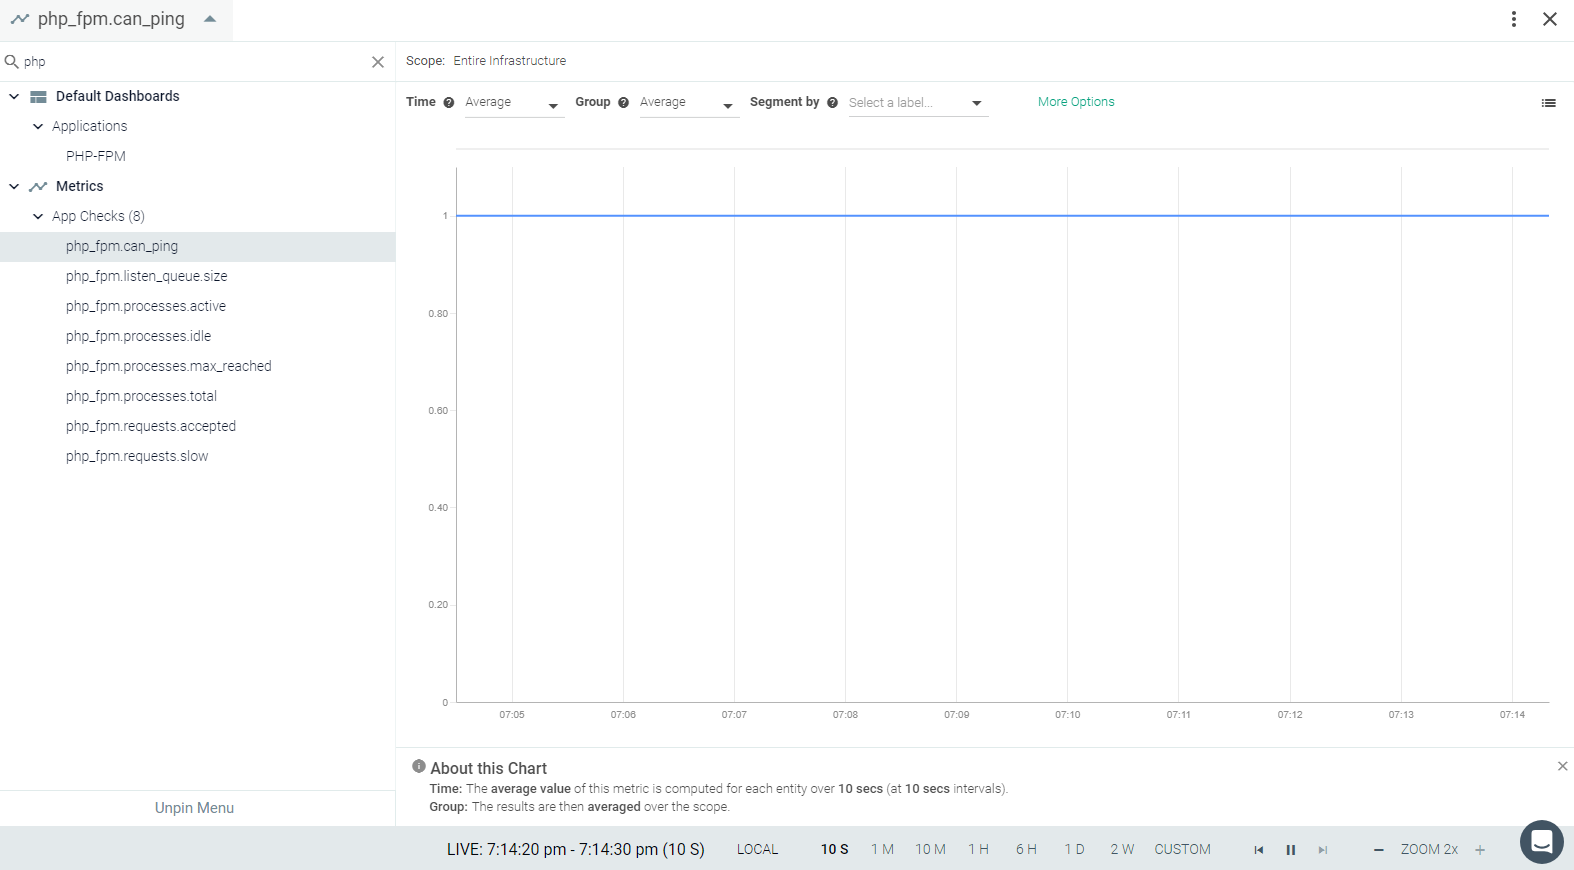Show help for Group aggregation

(624, 102)
